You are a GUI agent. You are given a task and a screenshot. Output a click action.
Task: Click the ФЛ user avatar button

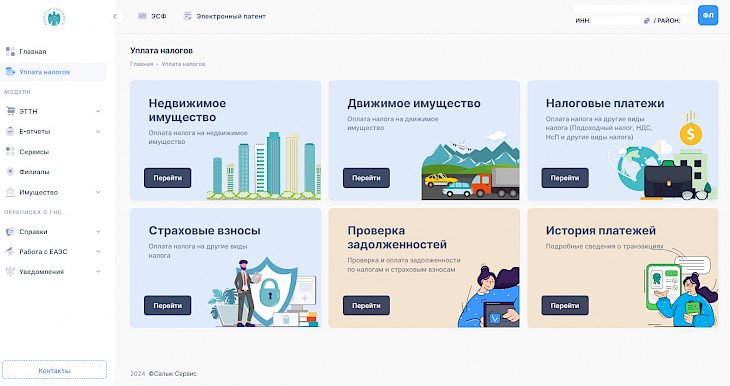708,15
